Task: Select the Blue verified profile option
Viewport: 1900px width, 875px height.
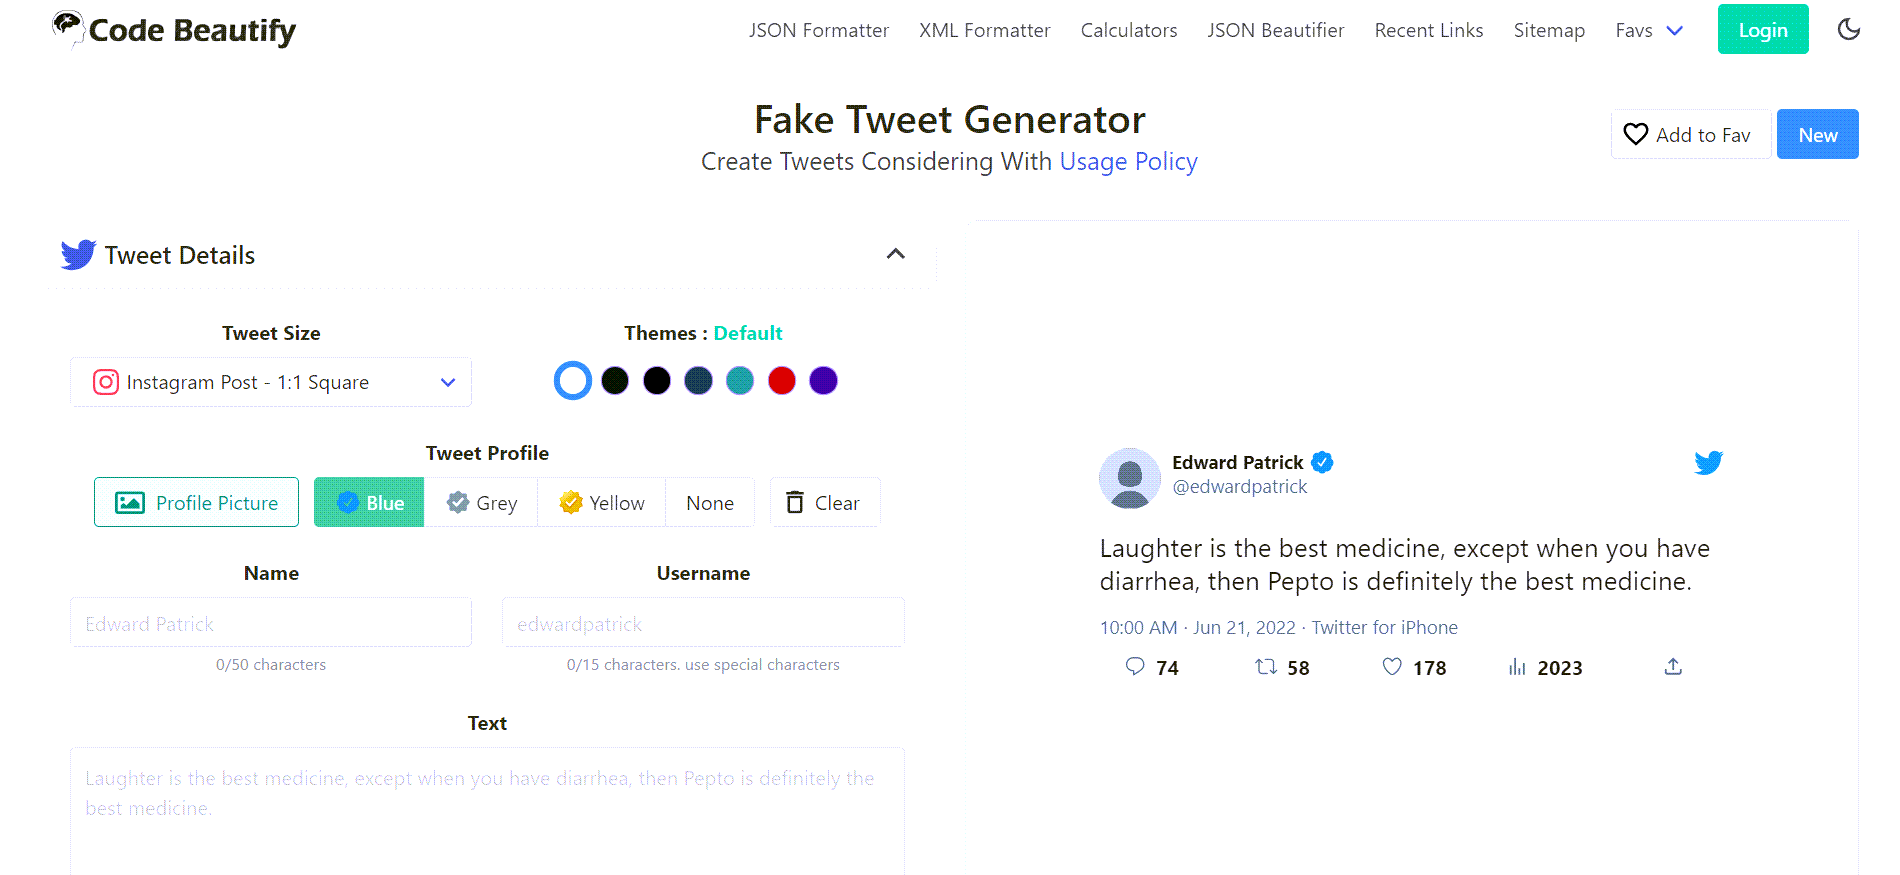Action: pyautogui.click(x=368, y=502)
